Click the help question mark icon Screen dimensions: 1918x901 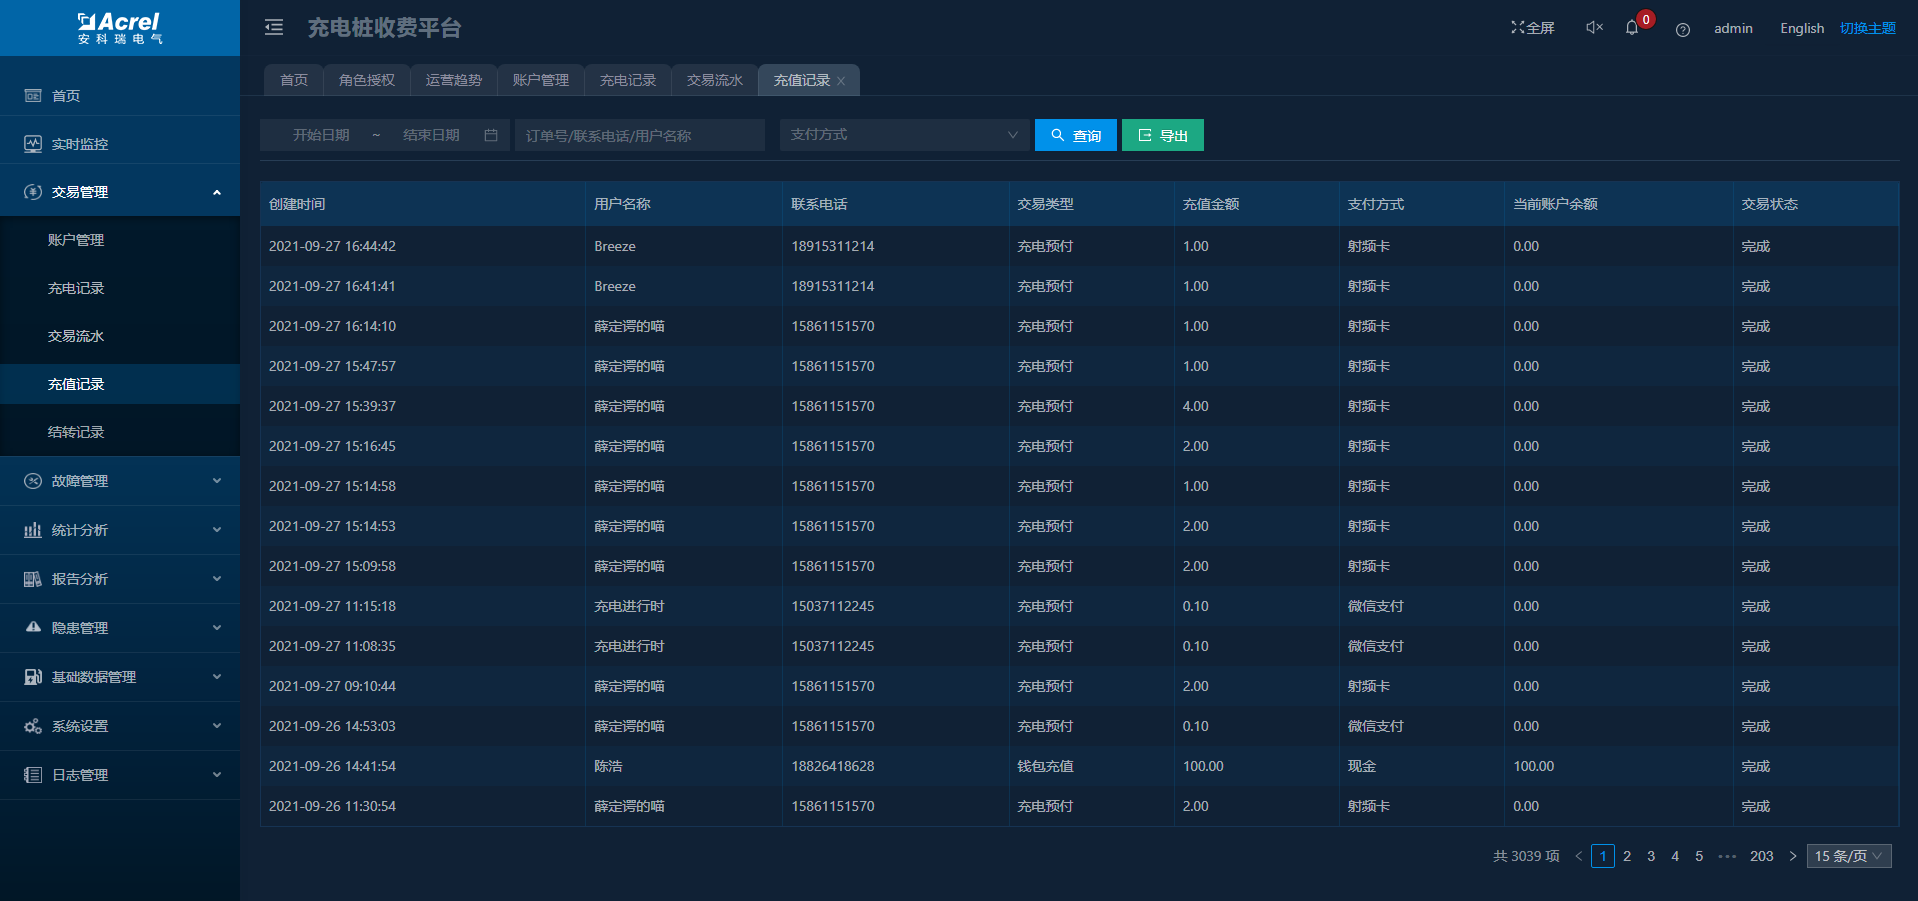(x=1683, y=30)
